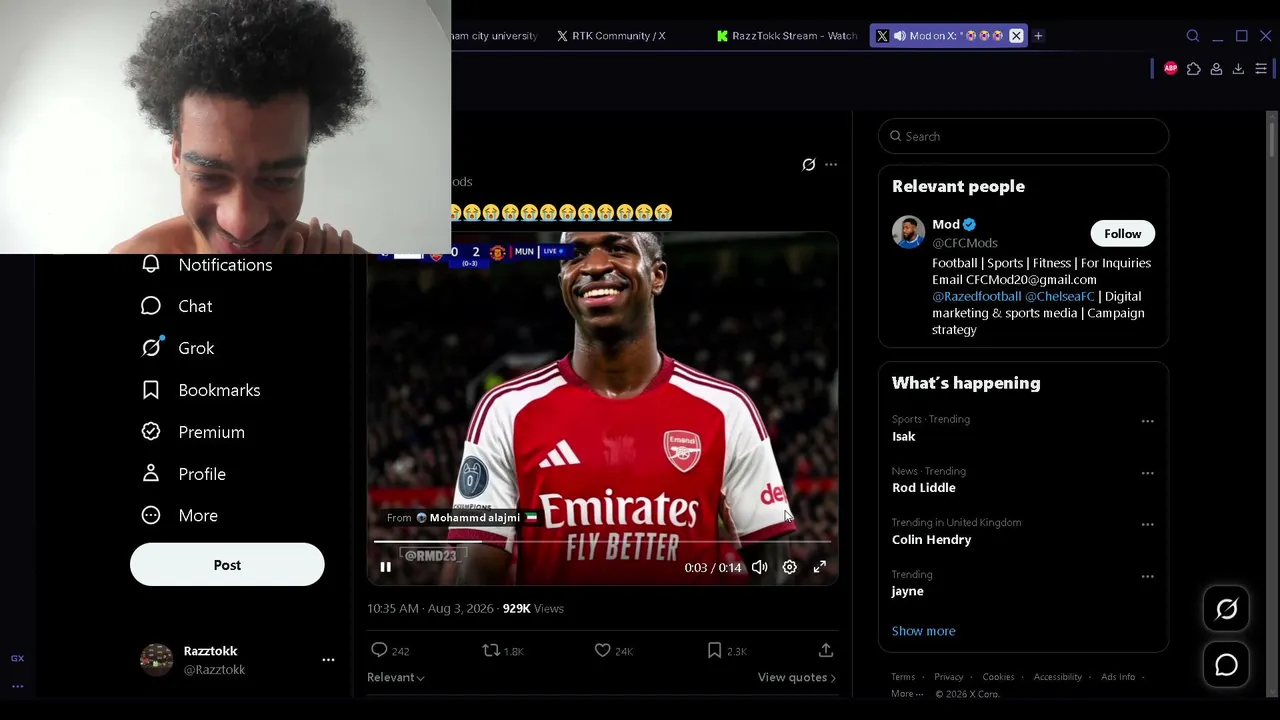The width and height of the screenshot is (1280, 720).
Task: Seek using the video progress bar
Action: 602,541
